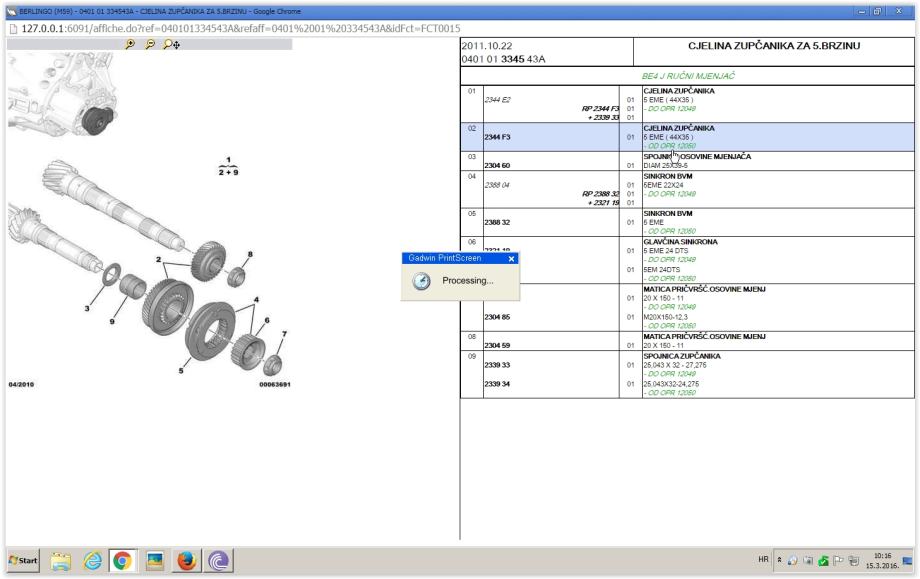Click the diagram date 04/2010
920x579 pixels.
[x=21, y=384]
